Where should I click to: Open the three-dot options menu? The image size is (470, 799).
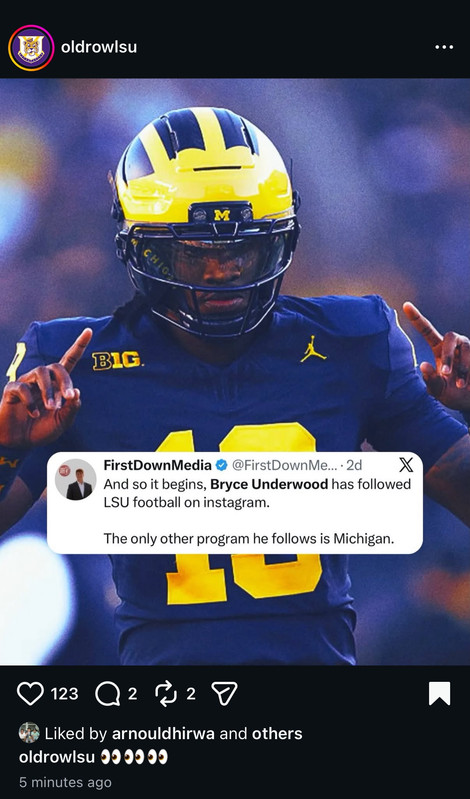pyautogui.click(x=444, y=47)
